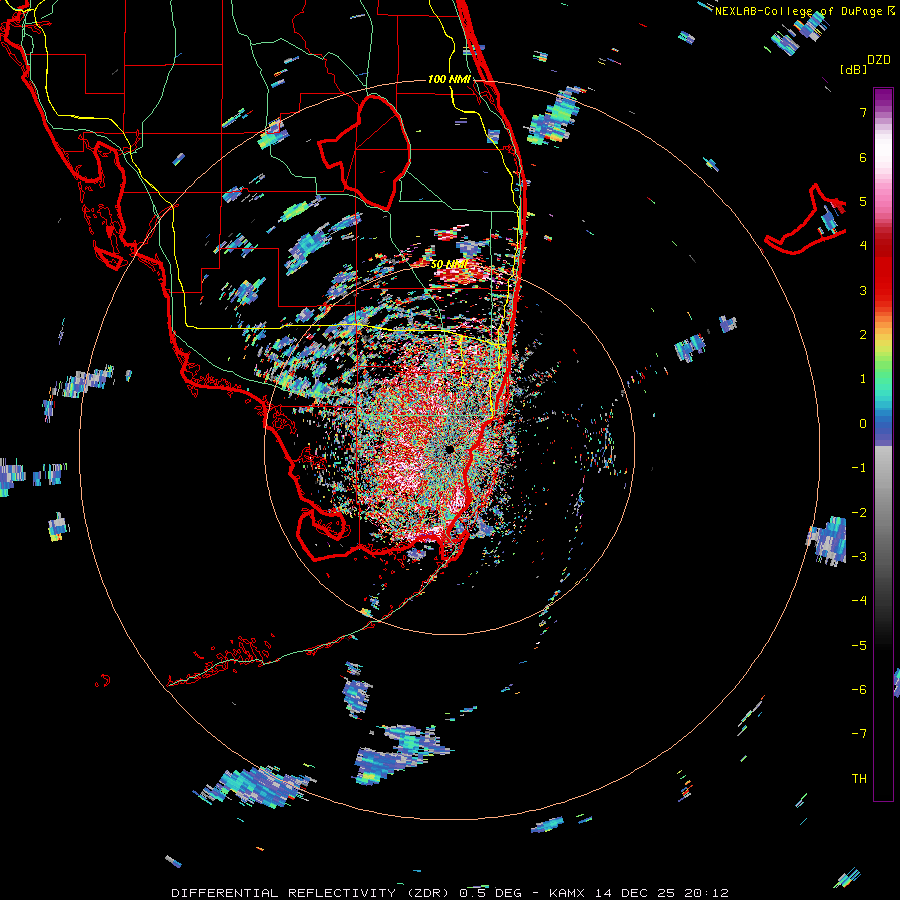
Task: Click the -5 dB value on color scale
Action: point(859,646)
